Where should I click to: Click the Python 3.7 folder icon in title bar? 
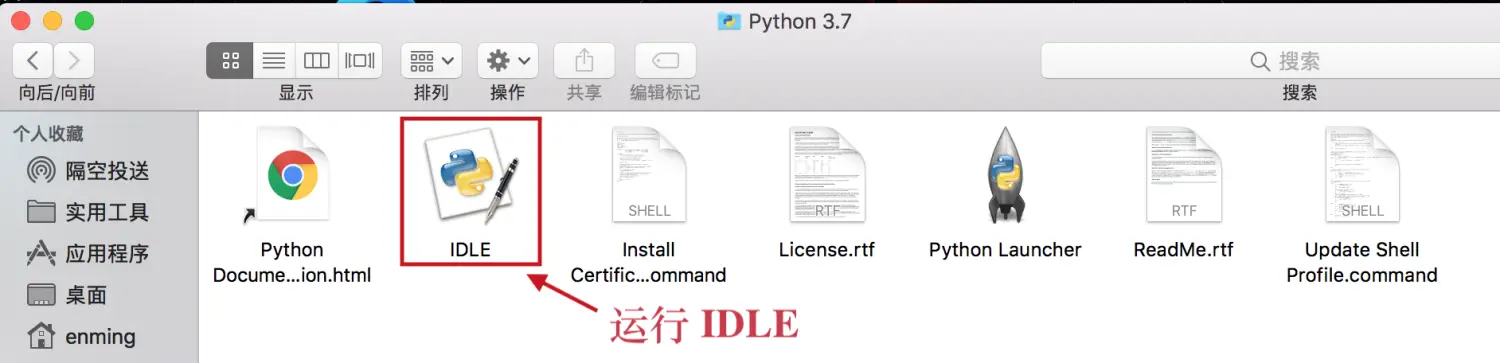coord(729,20)
